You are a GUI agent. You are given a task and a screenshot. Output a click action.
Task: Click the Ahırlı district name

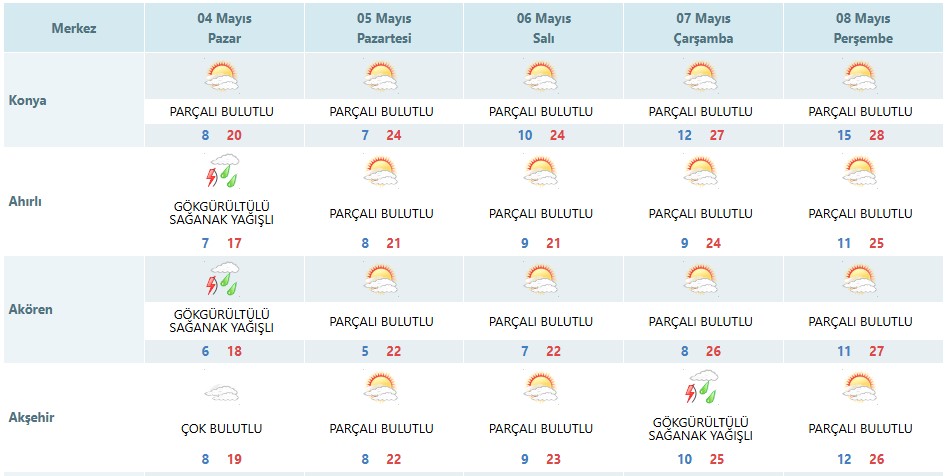[25, 202]
